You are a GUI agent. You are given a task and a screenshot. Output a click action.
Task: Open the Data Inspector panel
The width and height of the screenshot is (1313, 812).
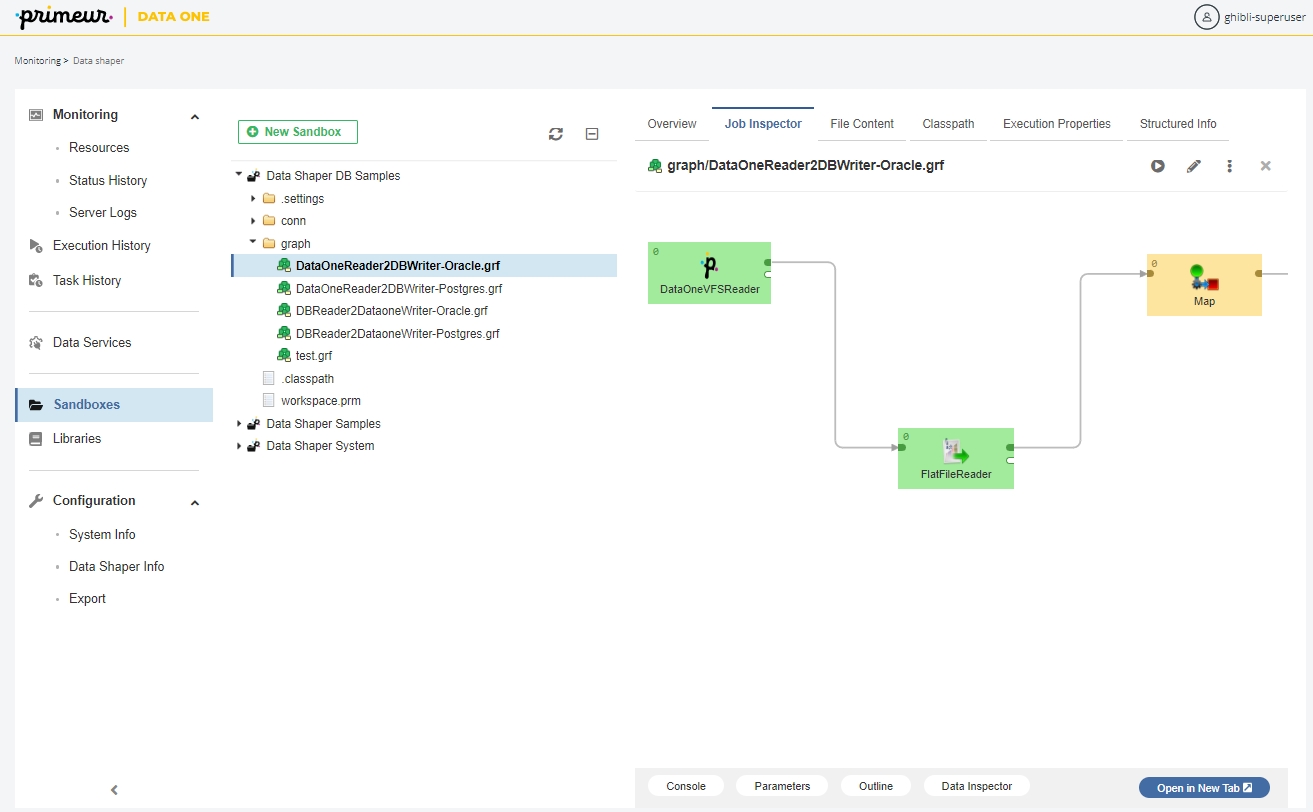click(977, 787)
